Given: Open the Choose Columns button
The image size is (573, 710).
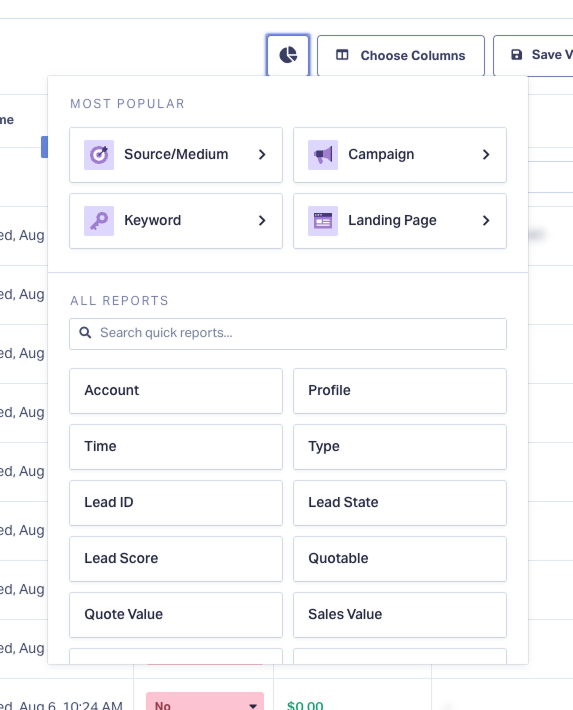Looking at the screenshot, I should [x=401, y=55].
